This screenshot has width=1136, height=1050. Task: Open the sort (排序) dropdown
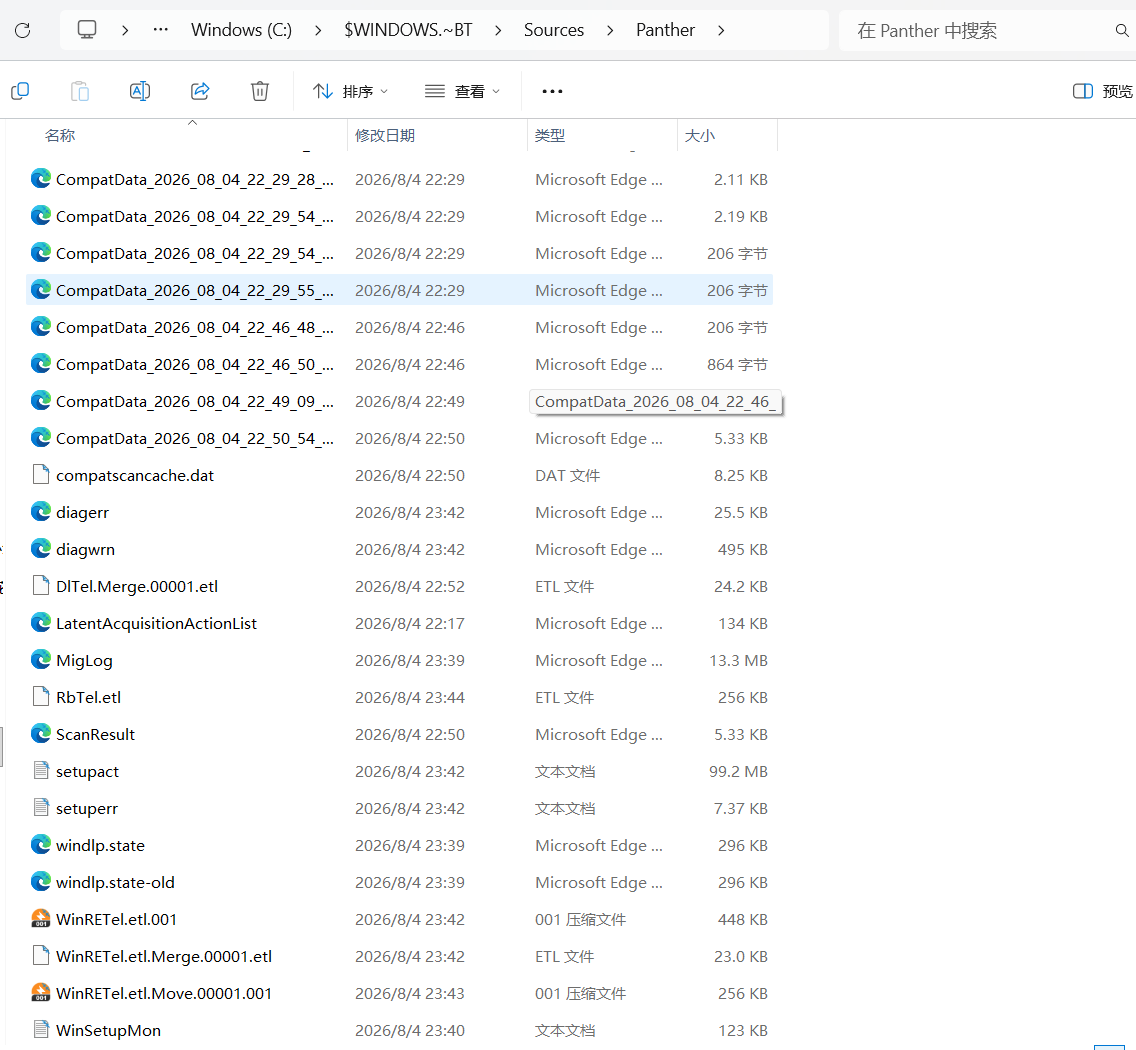coord(351,91)
